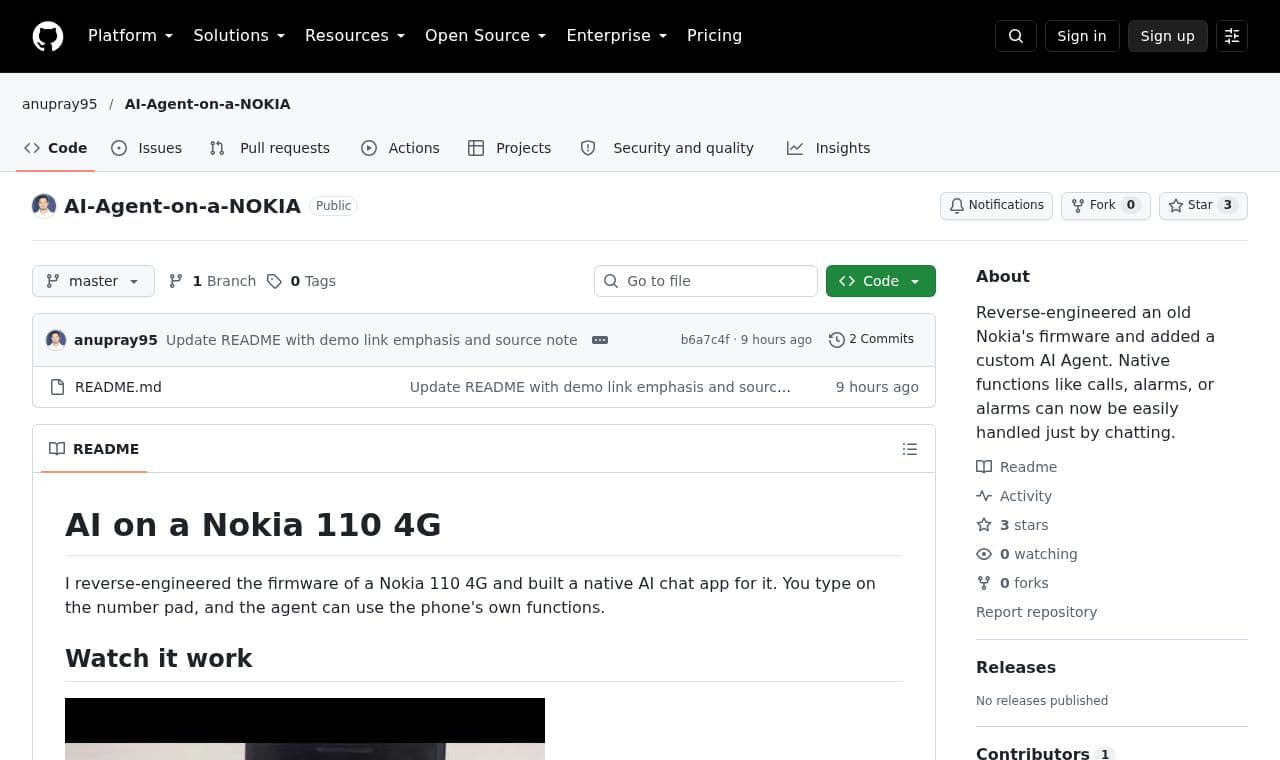Viewport: 1280px width, 760px height.
Task: Open the Projects tab
Action: tap(509, 148)
